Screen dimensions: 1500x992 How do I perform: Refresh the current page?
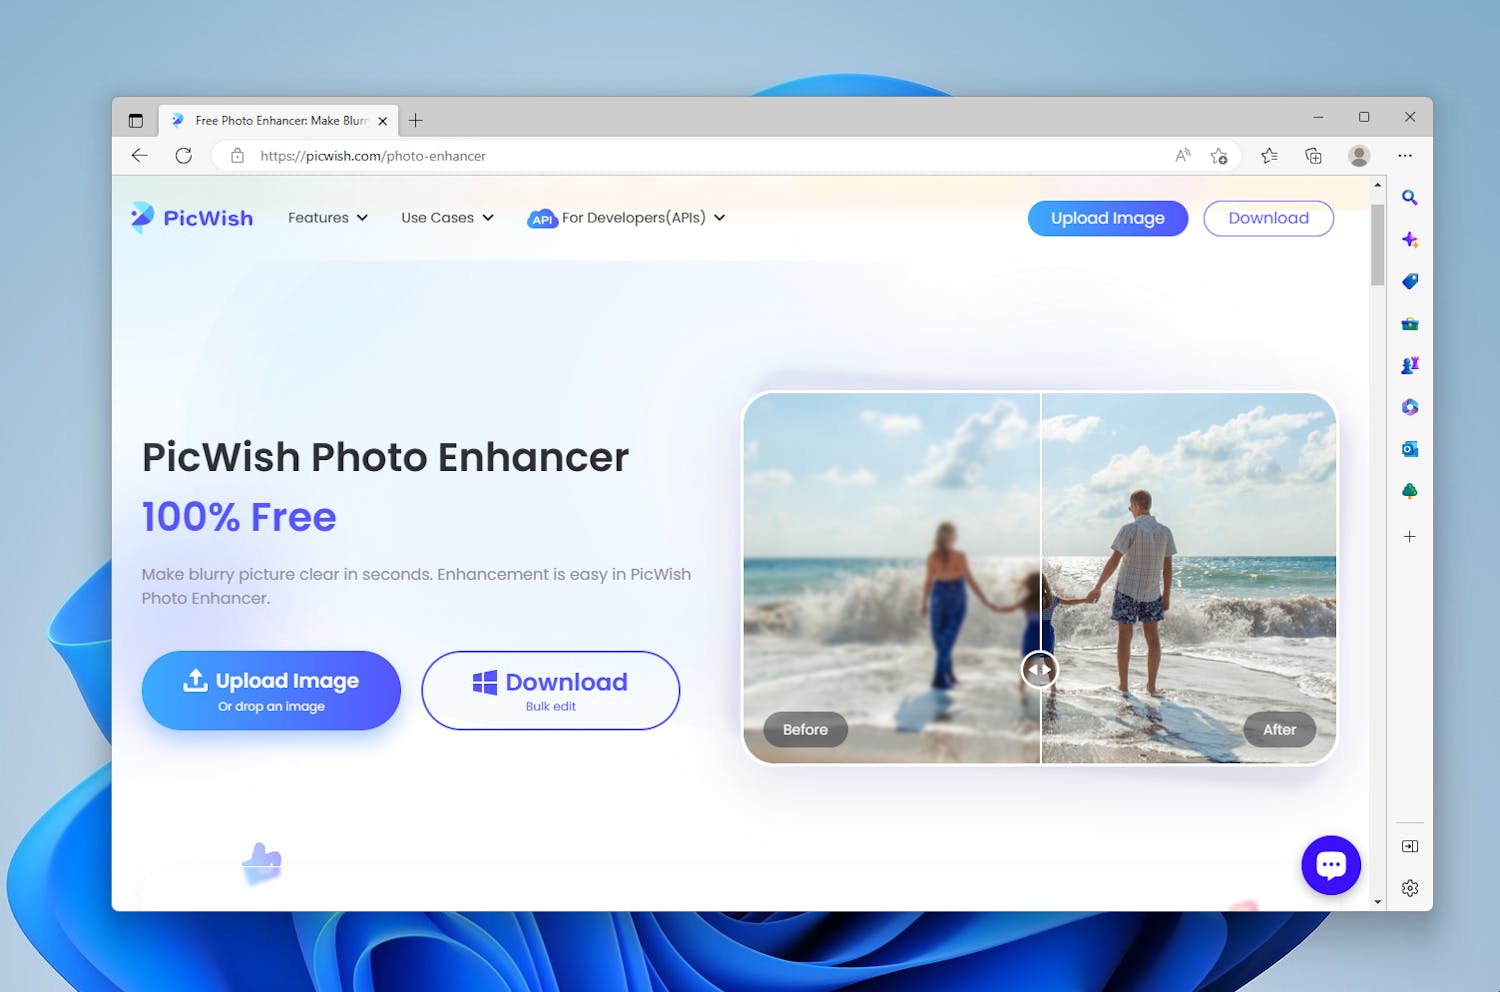(x=183, y=156)
